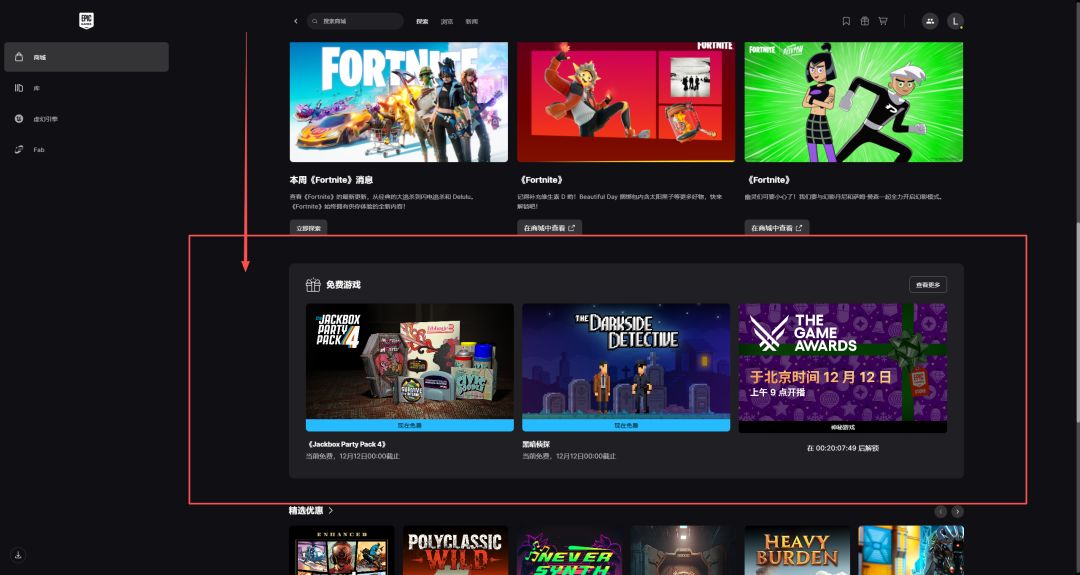The width and height of the screenshot is (1080, 575).
Task: Click the magnifier icon in the search box
Action: (315, 21)
